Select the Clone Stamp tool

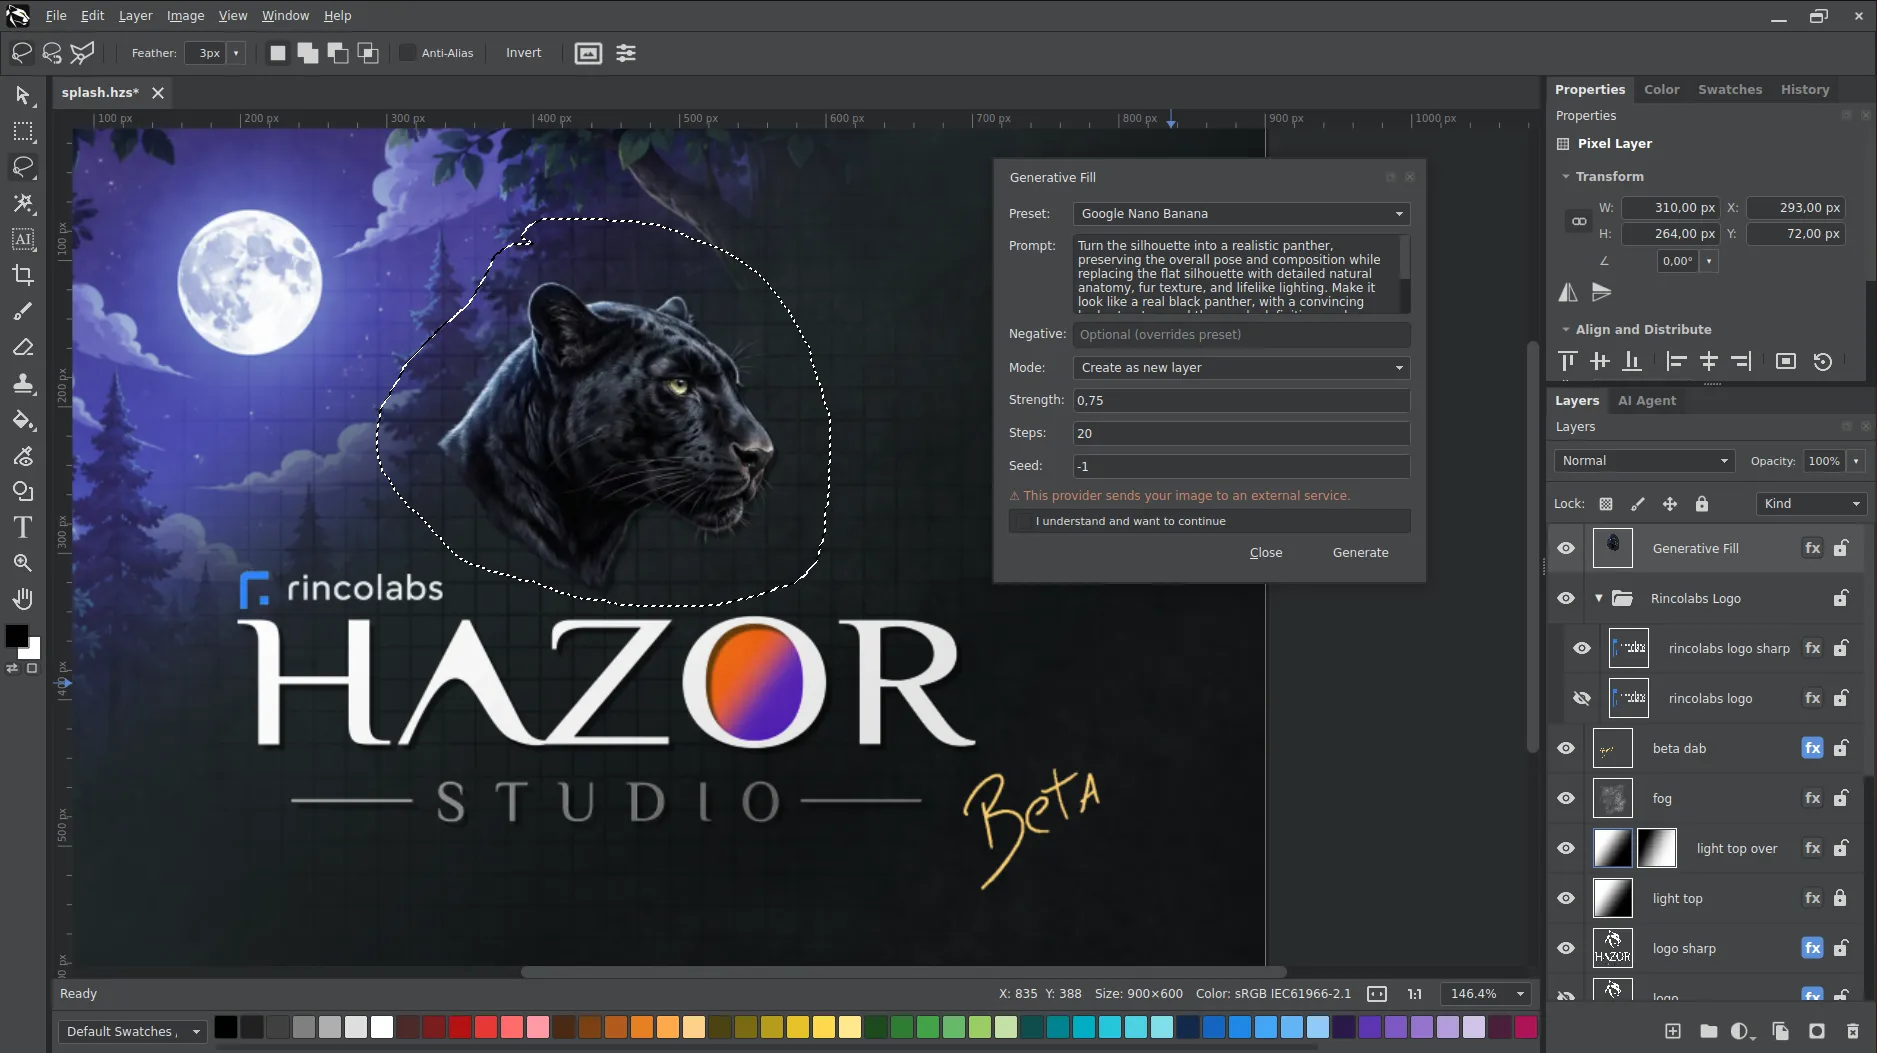point(22,383)
